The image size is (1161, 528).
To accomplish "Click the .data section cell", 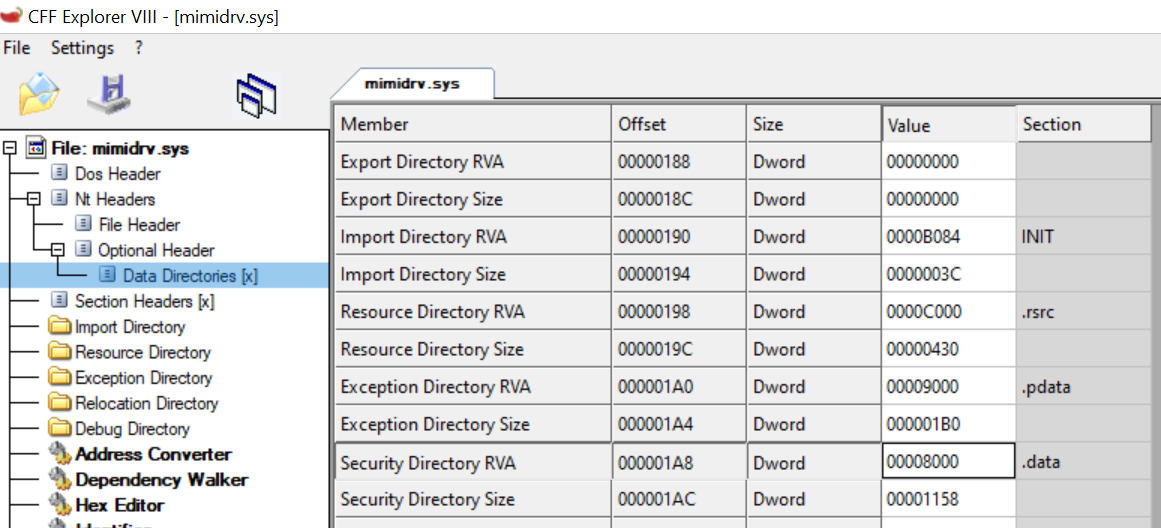I will click(1085, 462).
